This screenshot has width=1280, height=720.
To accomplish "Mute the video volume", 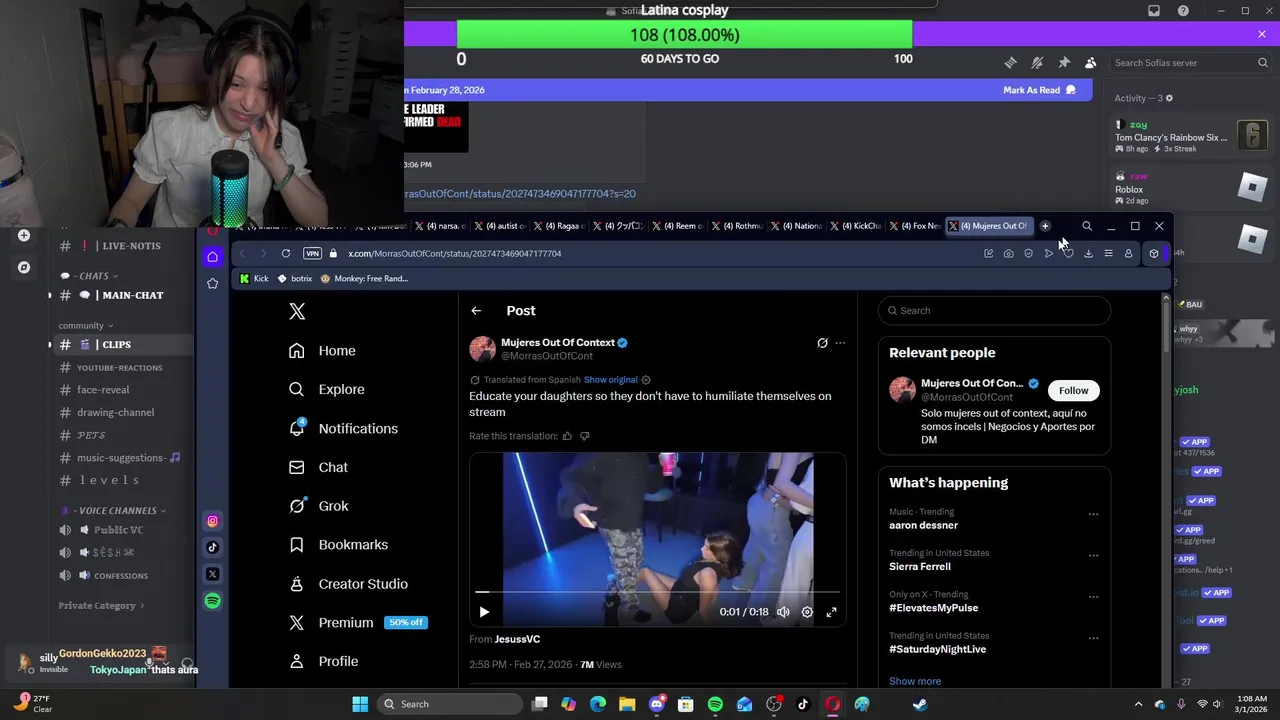I will [x=783, y=612].
